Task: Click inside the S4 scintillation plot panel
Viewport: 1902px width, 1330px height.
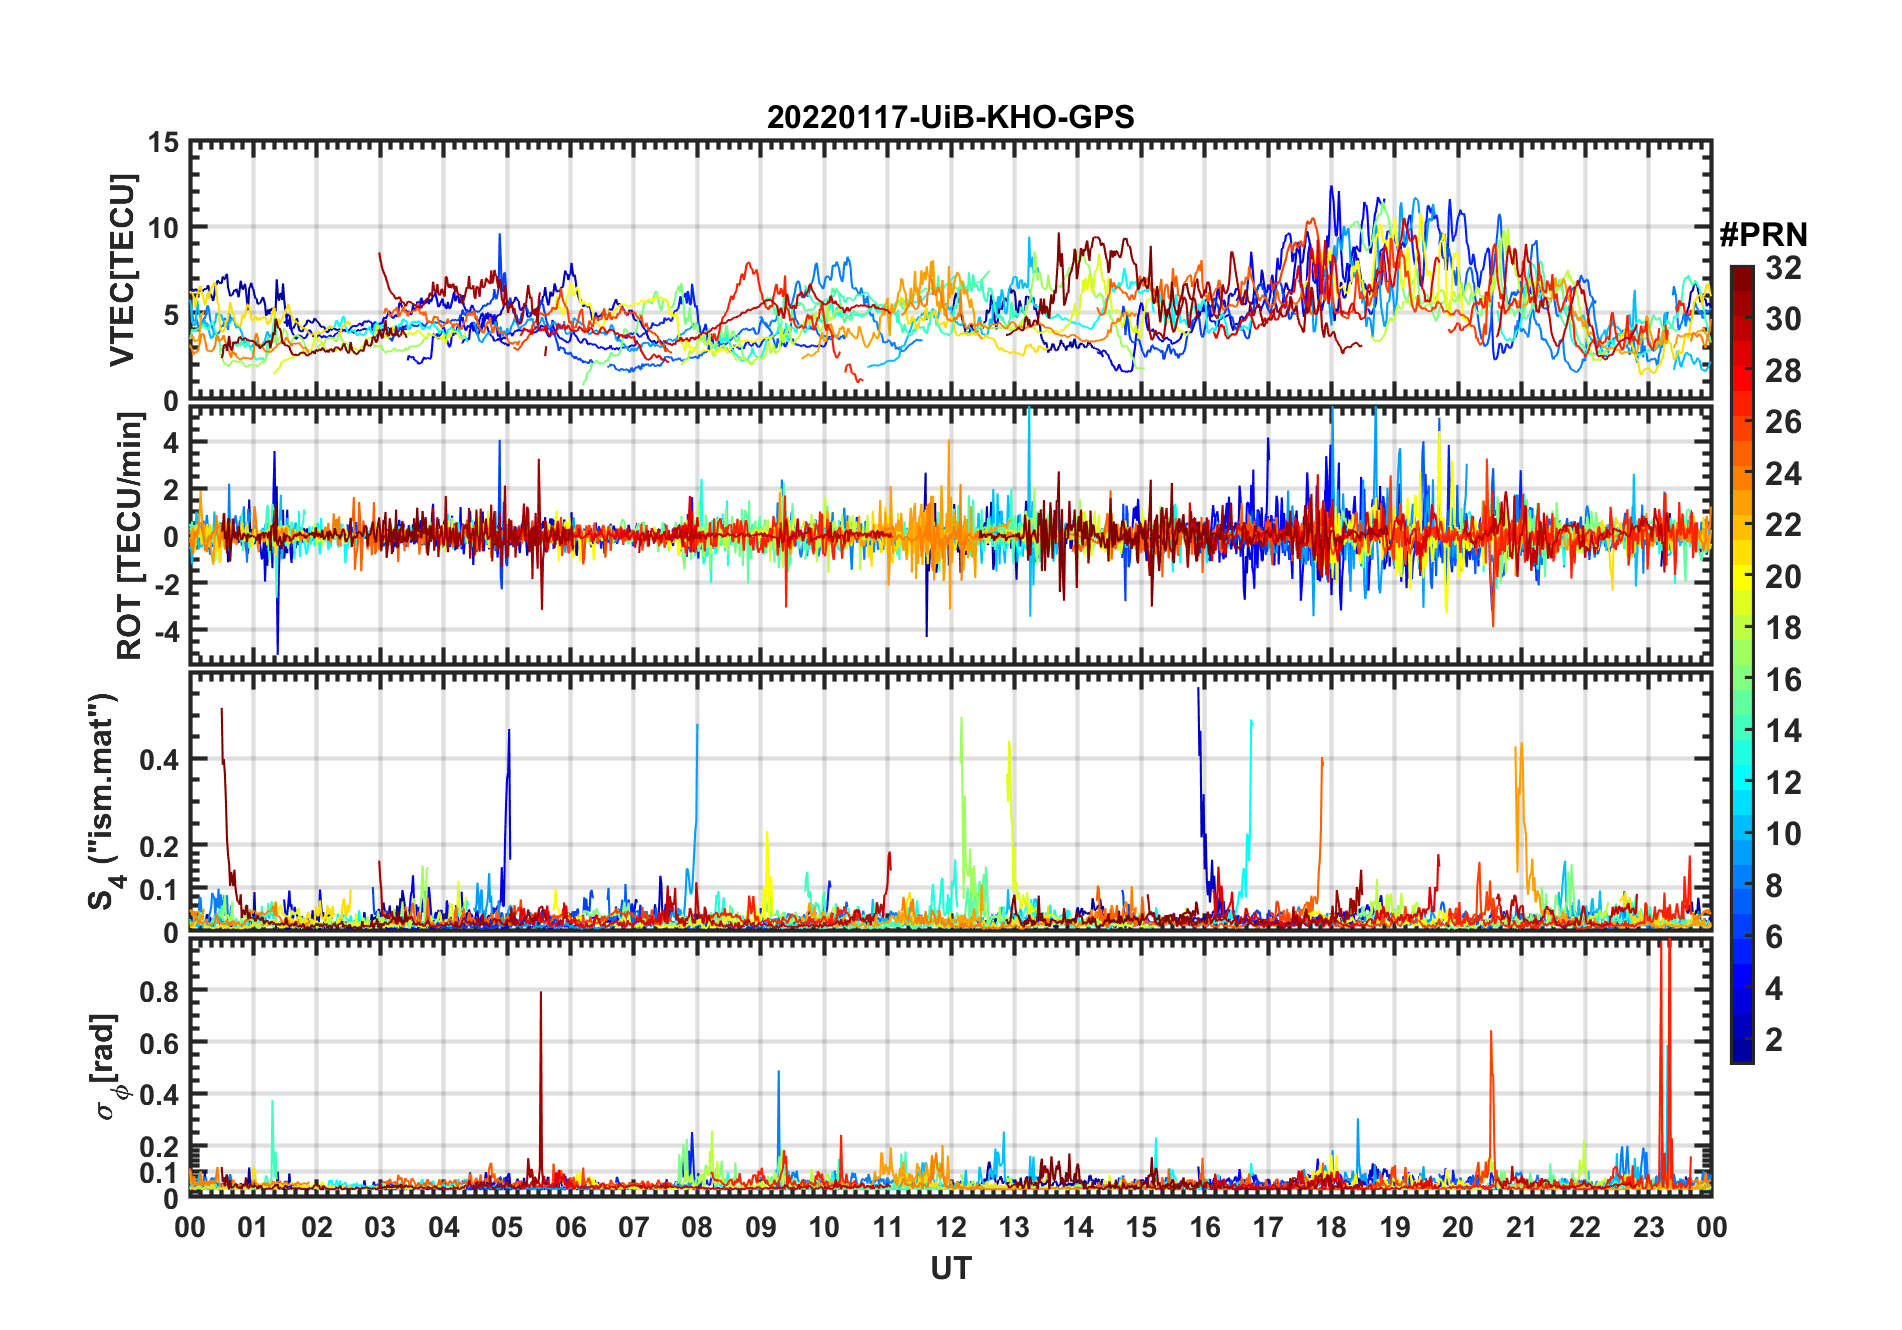Action: coord(950,801)
